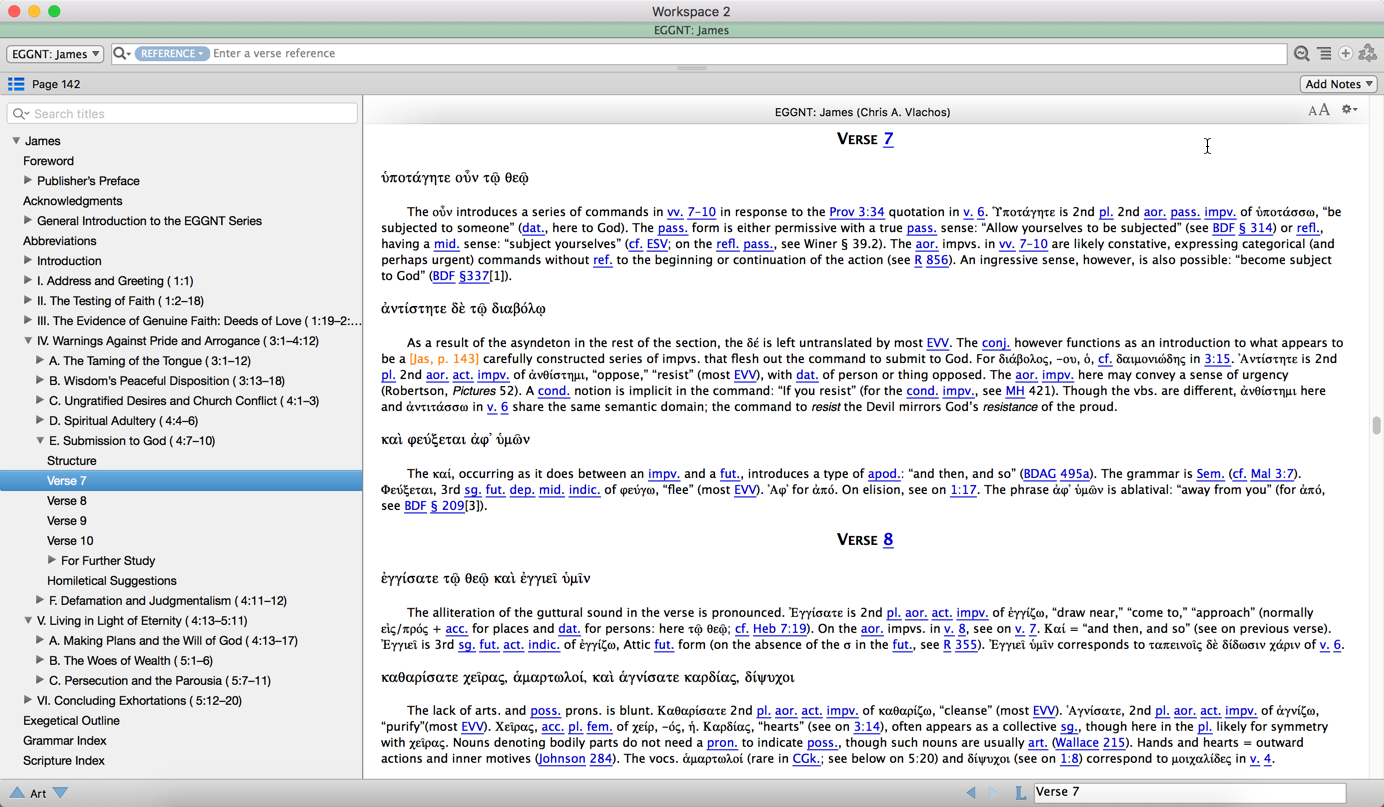The width and height of the screenshot is (1384, 807).
Task: Click the Search titles field
Action: 182,114
